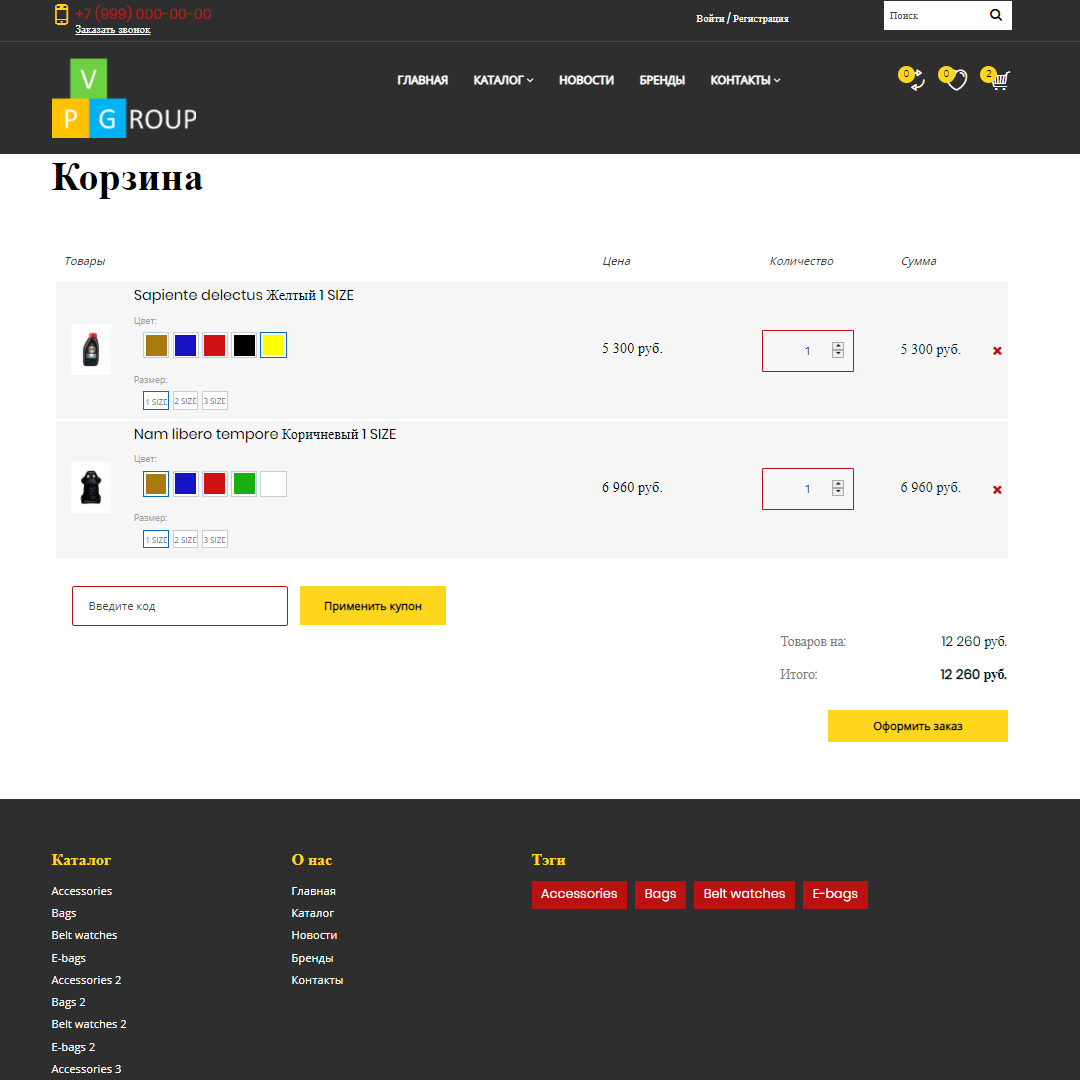The height and width of the screenshot is (1080, 1080).
Task: Pick the green color swatch for Nam libero tempore
Action: tap(244, 484)
